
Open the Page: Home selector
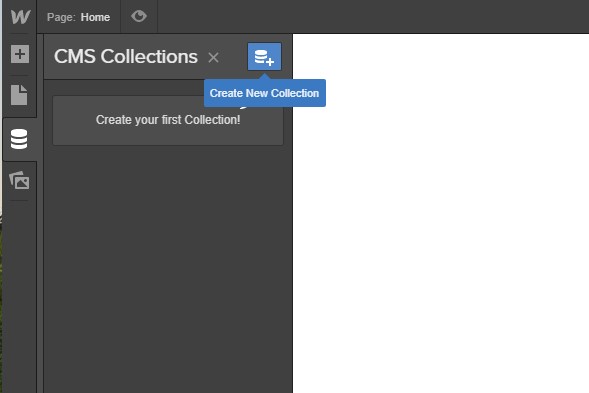(79, 17)
